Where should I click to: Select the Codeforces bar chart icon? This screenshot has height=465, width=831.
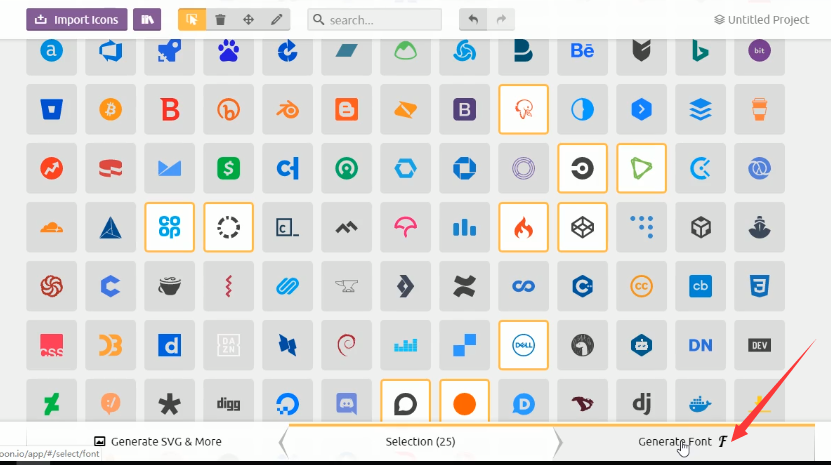[x=464, y=227]
